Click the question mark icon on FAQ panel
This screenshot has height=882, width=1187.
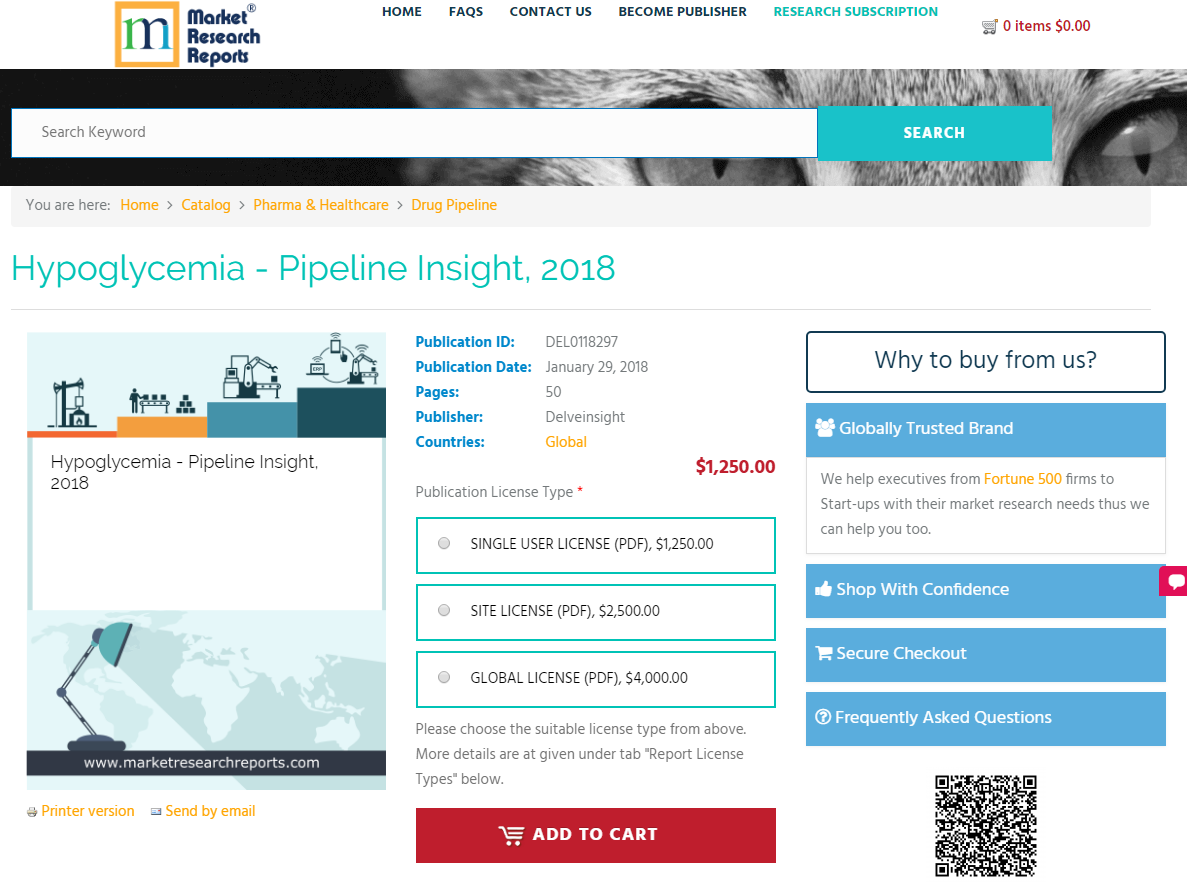823,717
